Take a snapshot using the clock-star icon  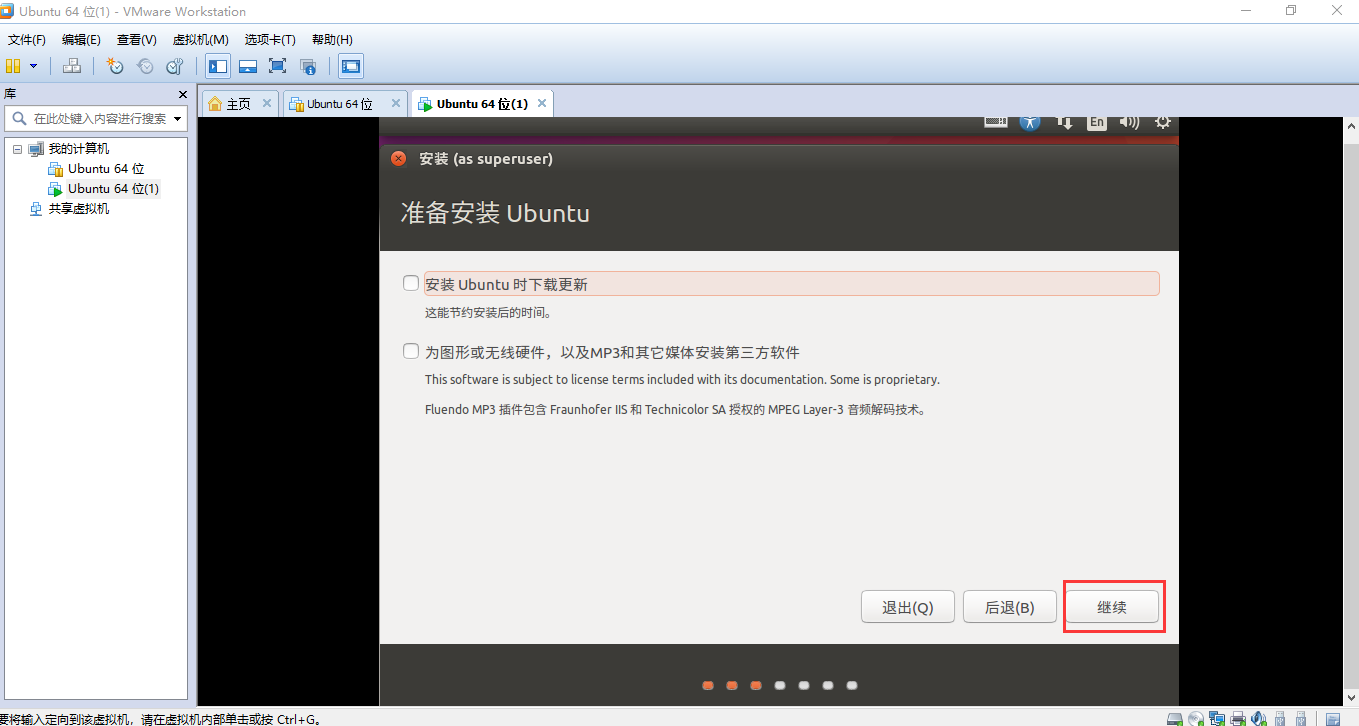pos(115,66)
